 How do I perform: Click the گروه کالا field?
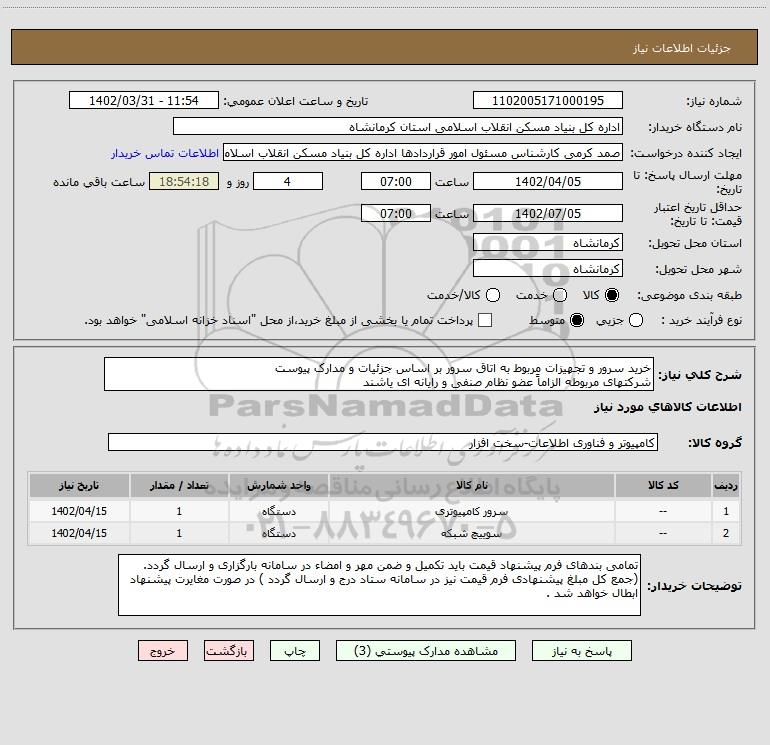383,442
